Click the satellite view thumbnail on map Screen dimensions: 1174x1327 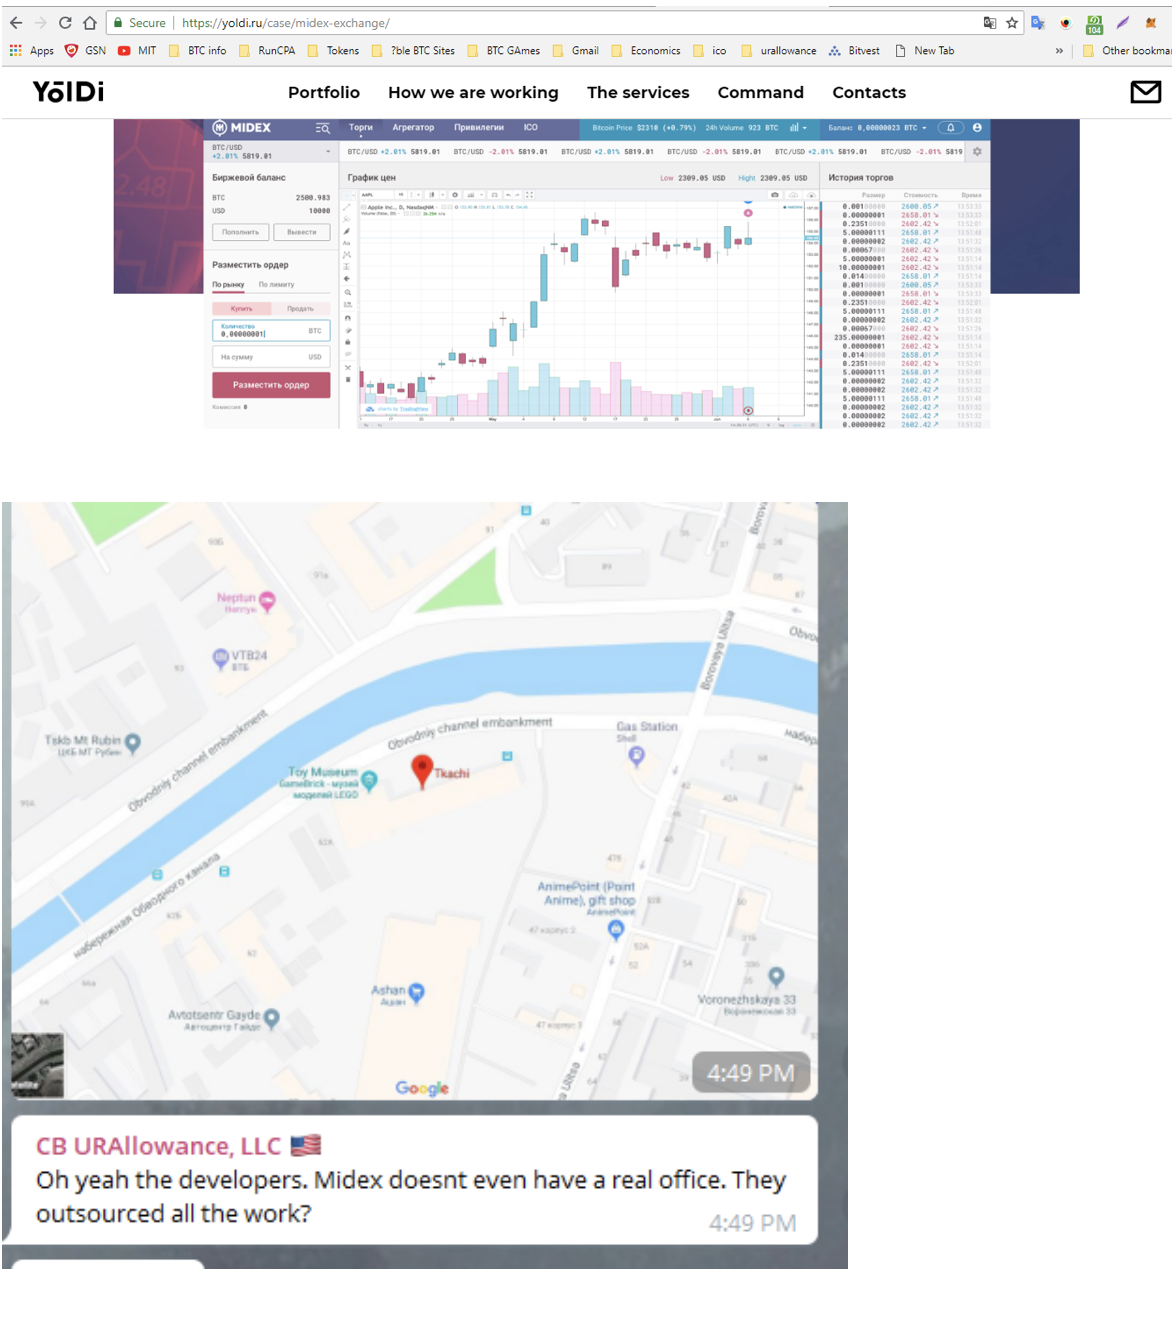[37, 1065]
